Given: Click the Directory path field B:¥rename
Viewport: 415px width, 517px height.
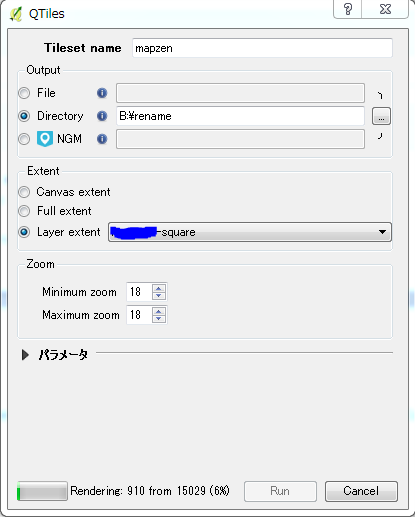Looking at the screenshot, I should (240, 116).
